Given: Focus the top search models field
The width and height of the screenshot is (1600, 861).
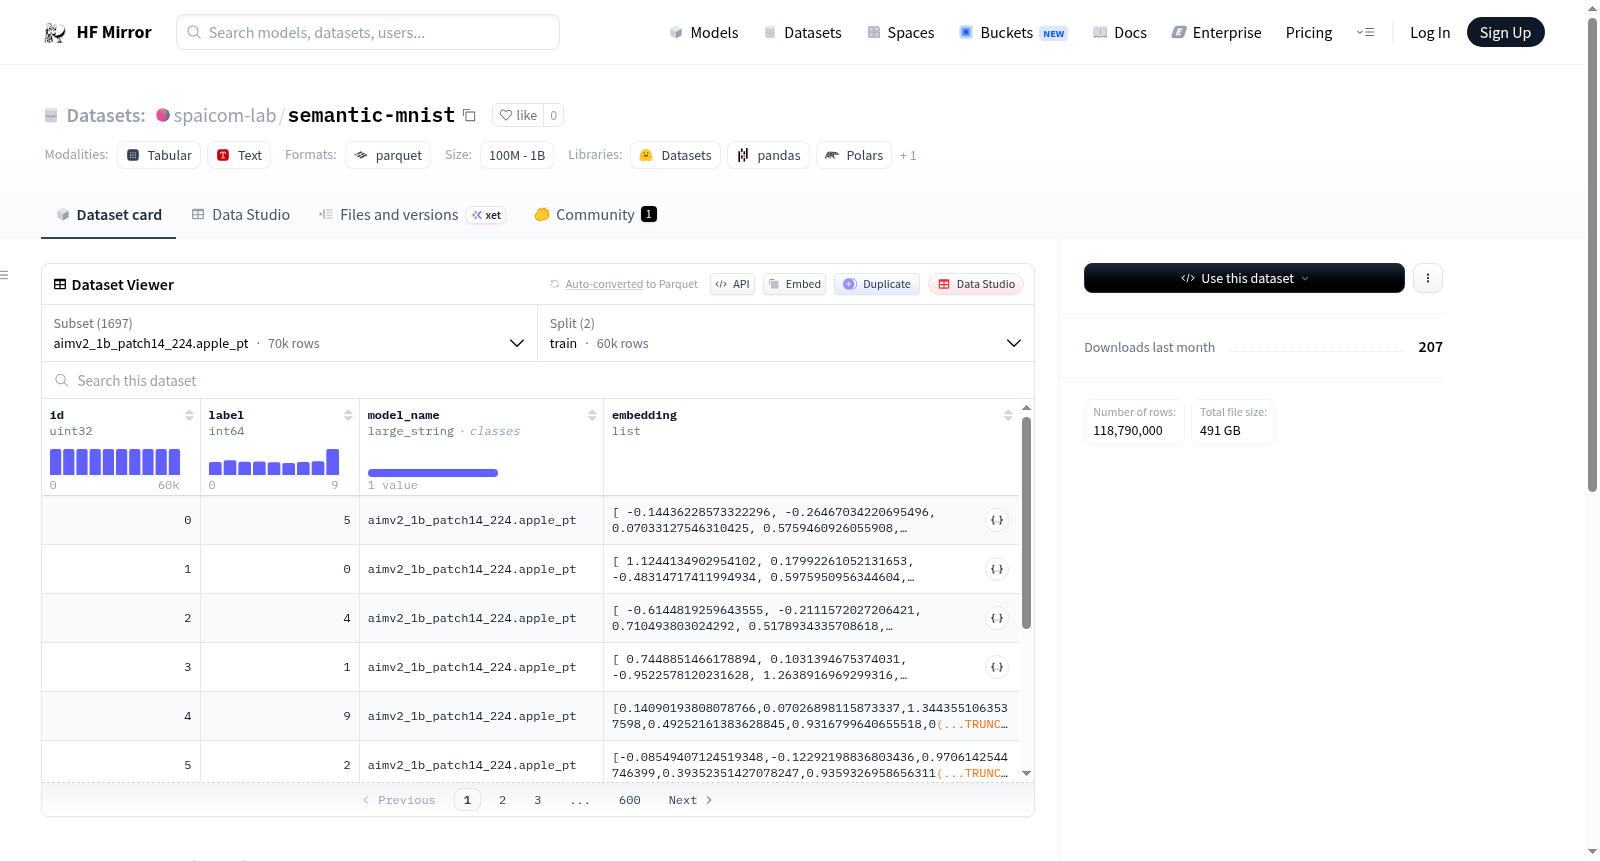Looking at the screenshot, I should [368, 32].
